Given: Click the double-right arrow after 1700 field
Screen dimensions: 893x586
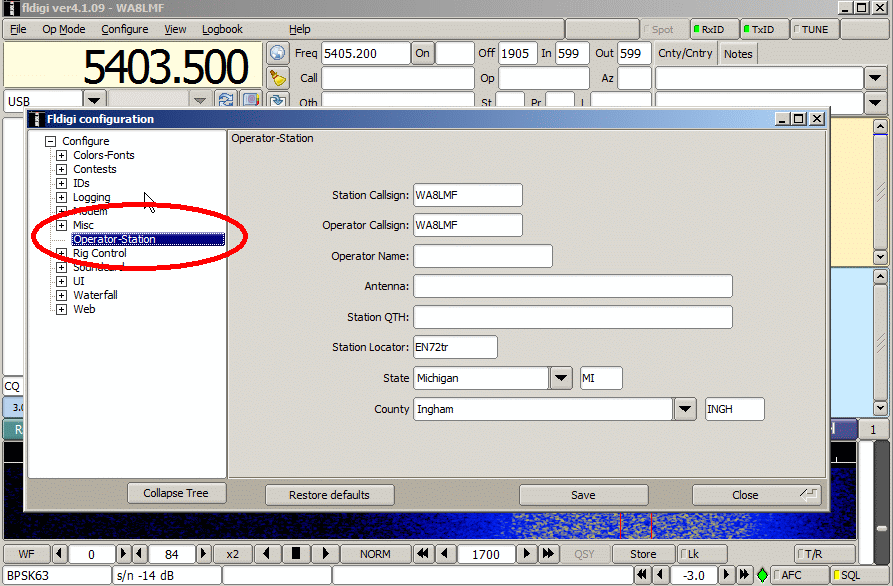Looking at the screenshot, I should [548, 554].
